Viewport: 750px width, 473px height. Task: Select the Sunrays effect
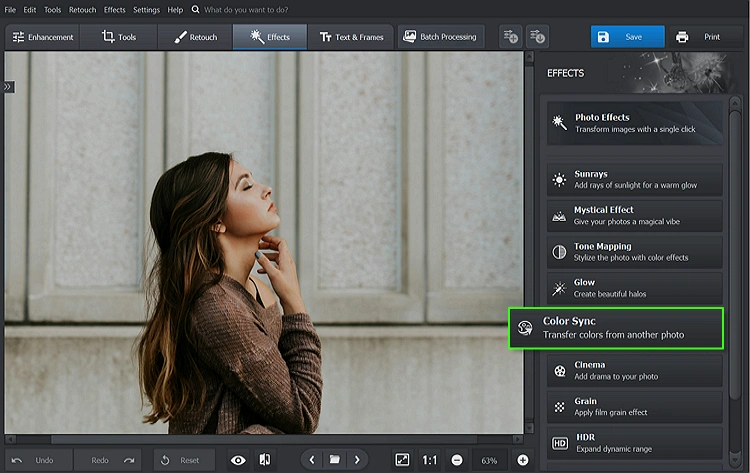tap(634, 179)
